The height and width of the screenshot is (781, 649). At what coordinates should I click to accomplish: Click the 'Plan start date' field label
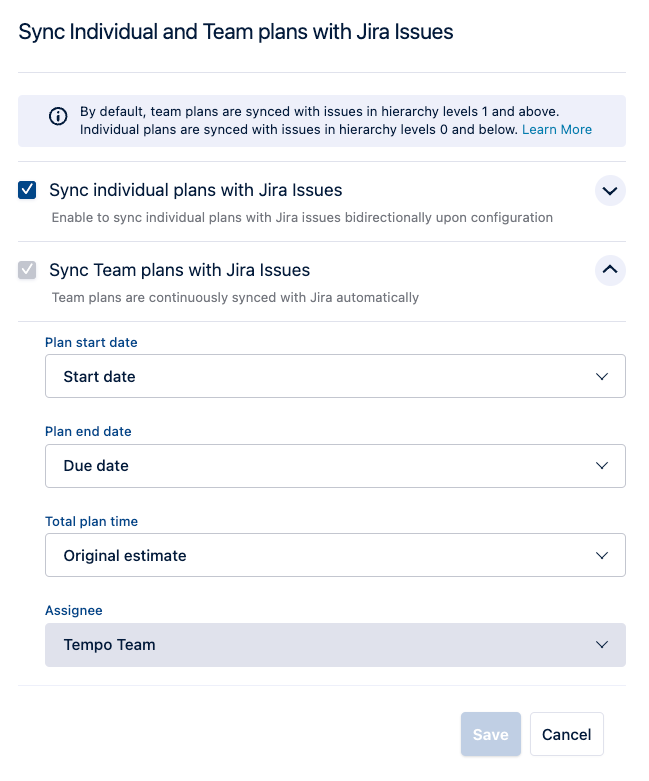[x=91, y=342]
